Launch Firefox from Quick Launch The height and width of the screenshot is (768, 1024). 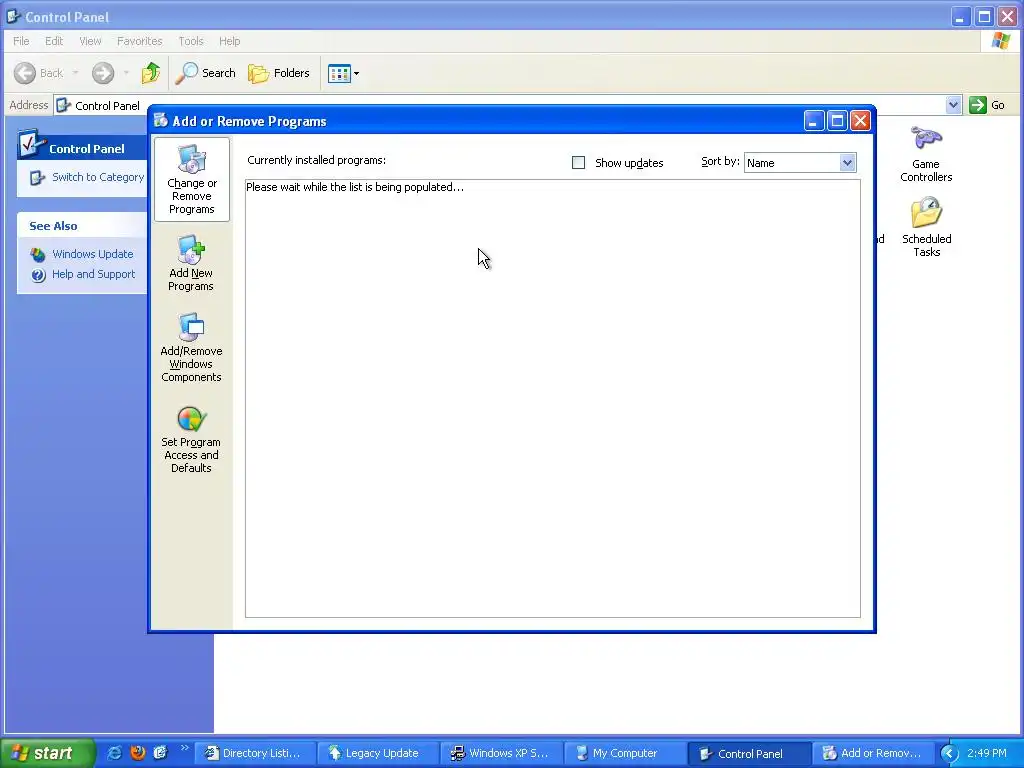point(138,753)
